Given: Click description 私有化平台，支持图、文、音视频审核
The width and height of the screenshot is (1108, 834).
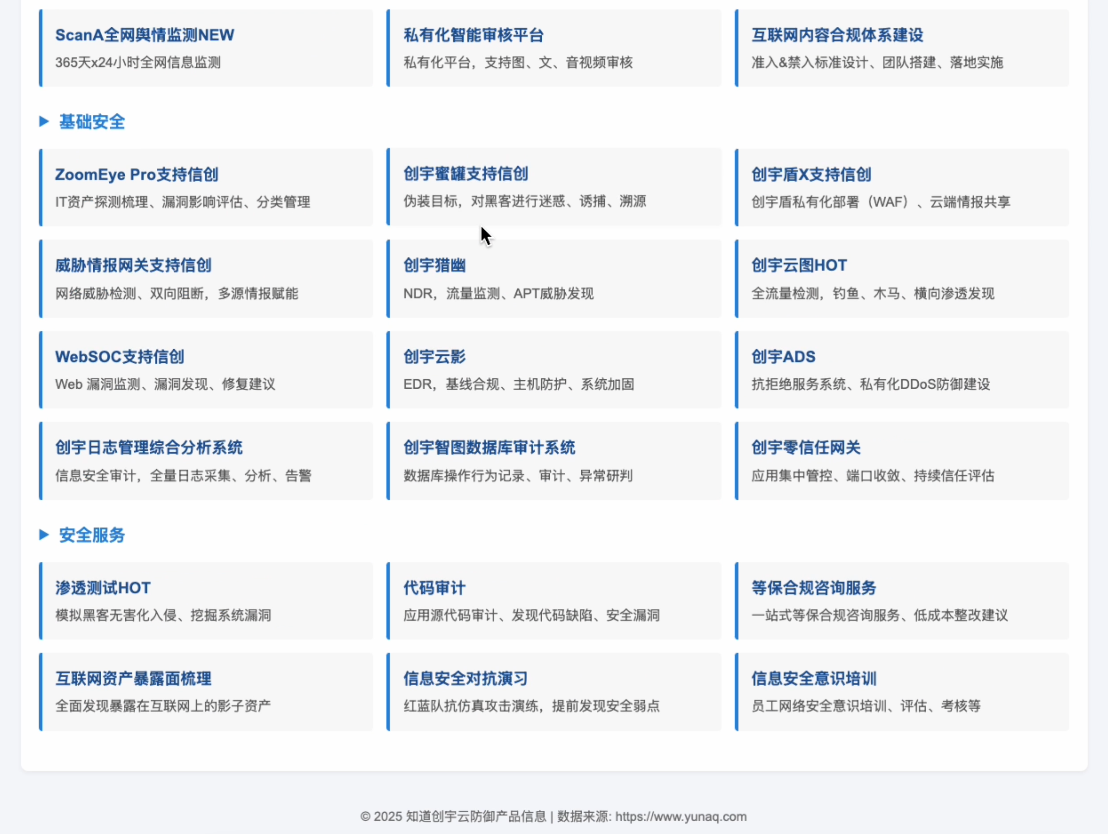Looking at the screenshot, I should tap(518, 62).
